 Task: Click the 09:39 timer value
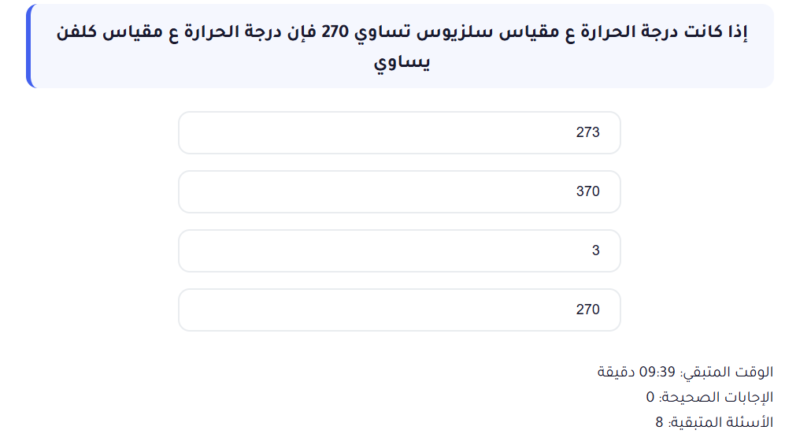point(658,372)
